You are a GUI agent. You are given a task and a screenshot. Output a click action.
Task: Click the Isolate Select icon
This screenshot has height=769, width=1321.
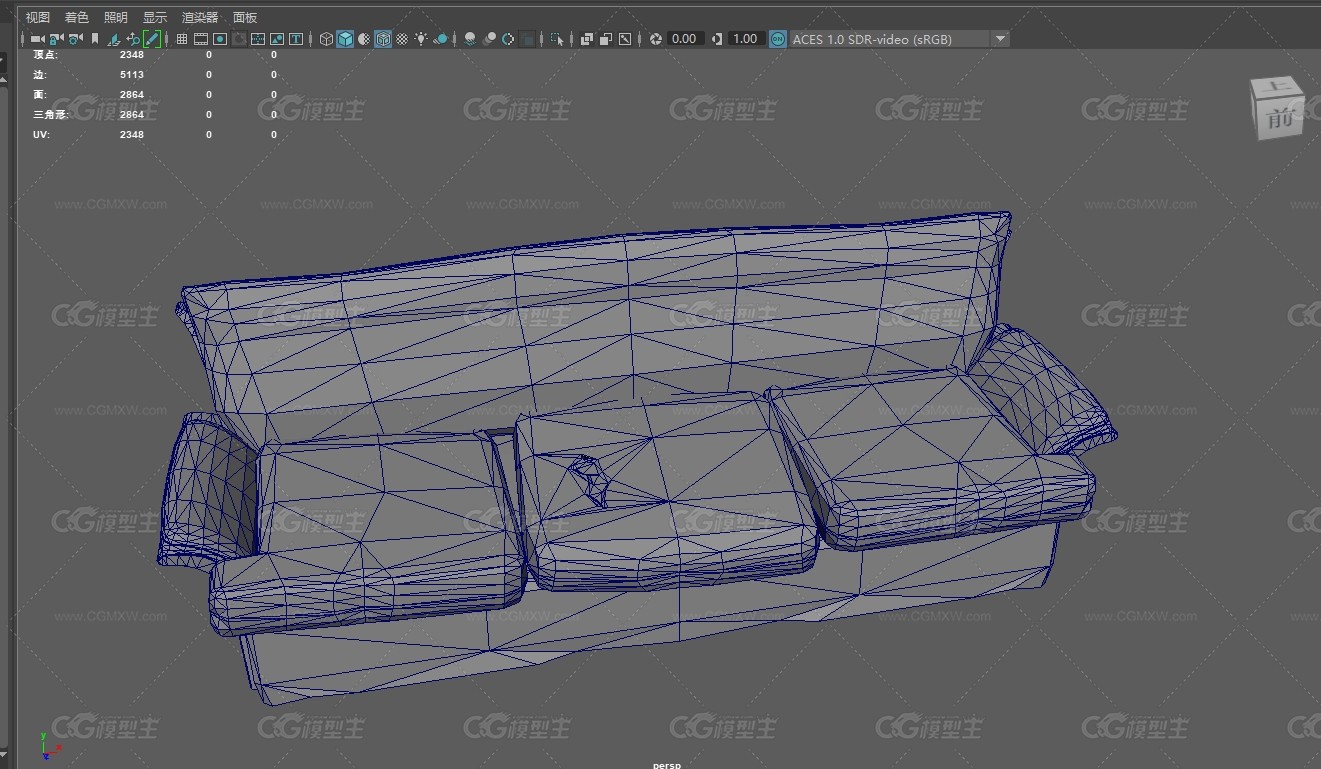click(557, 39)
